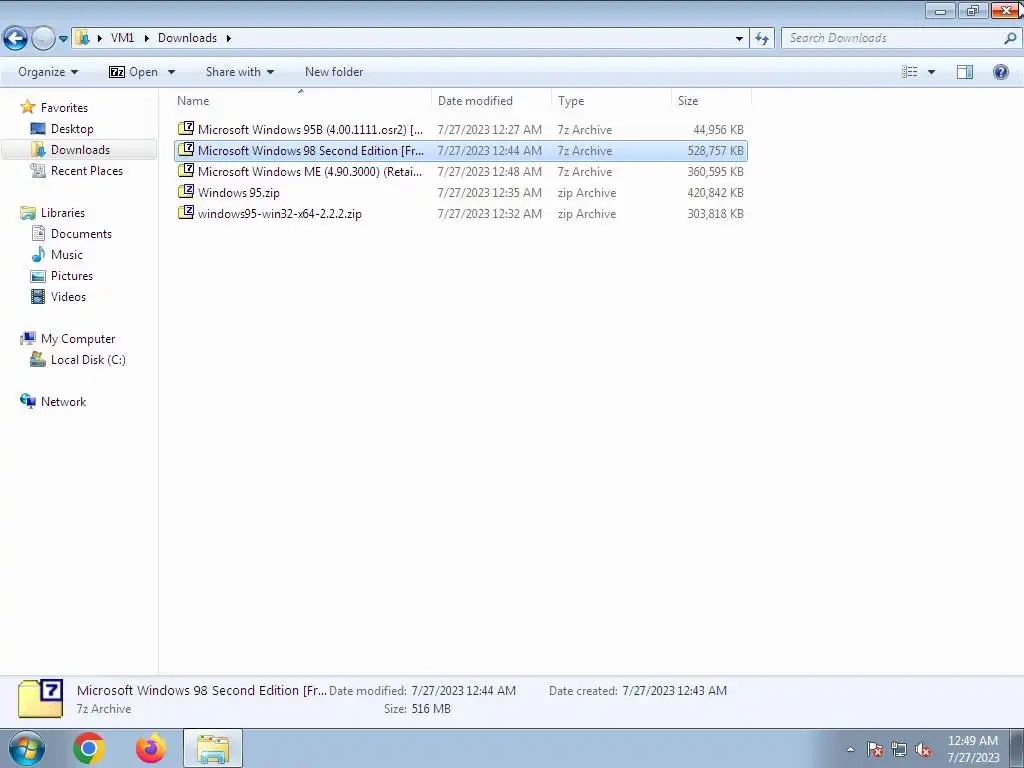
Task: Open Desktop in Favorites
Action: pos(72,129)
